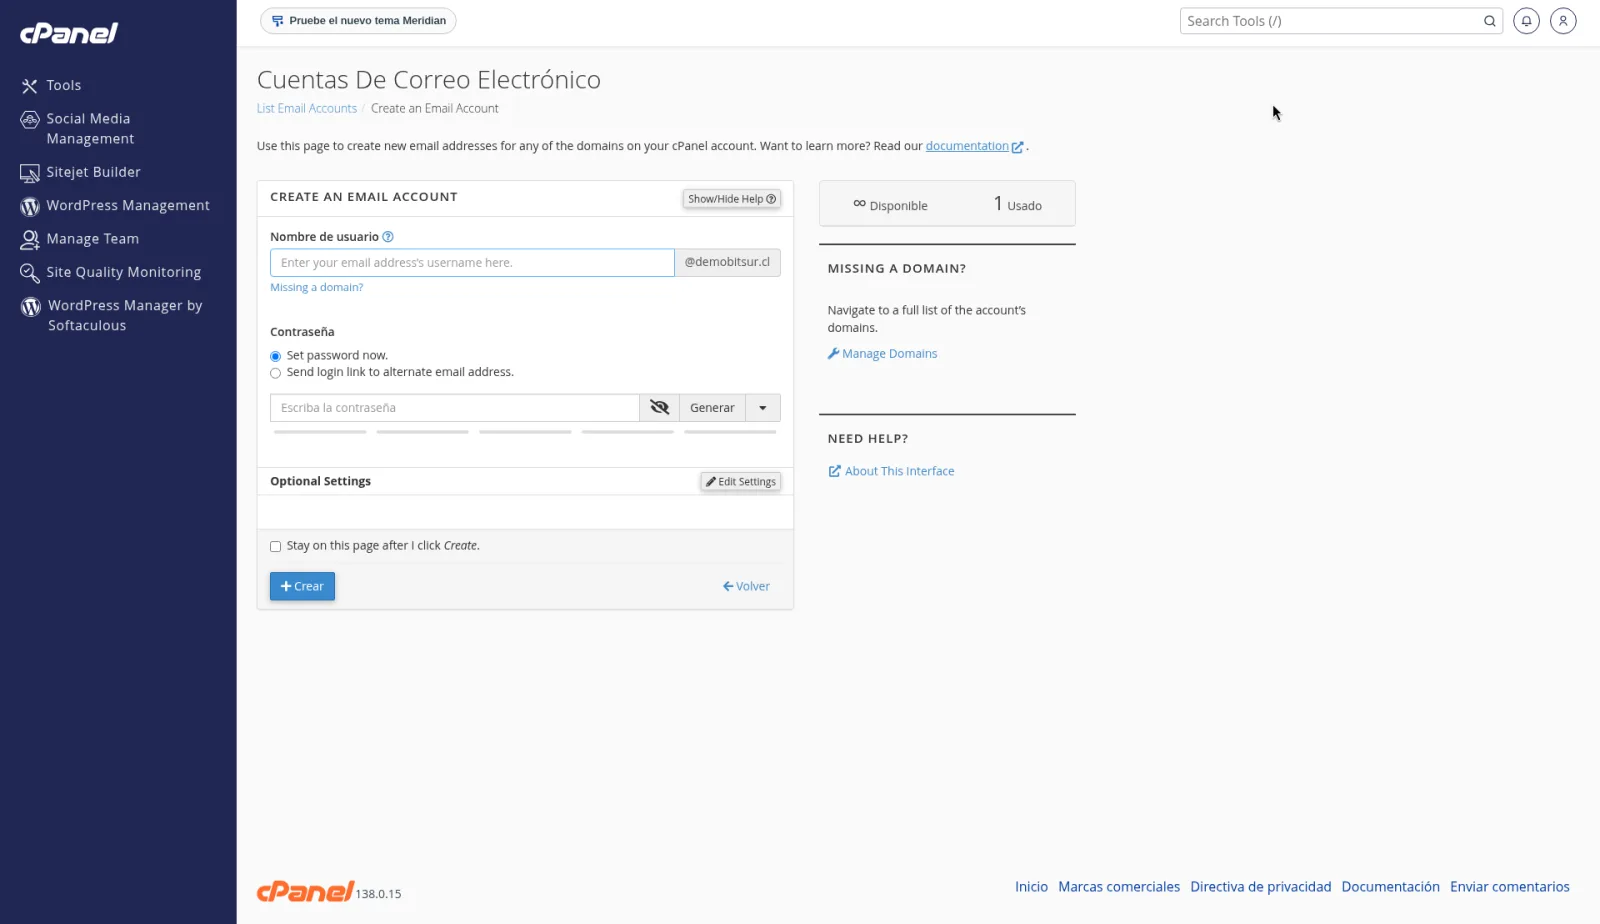This screenshot has width=1600, height=924.
Task: Click the username input field
Action: (x=472, y=263)
